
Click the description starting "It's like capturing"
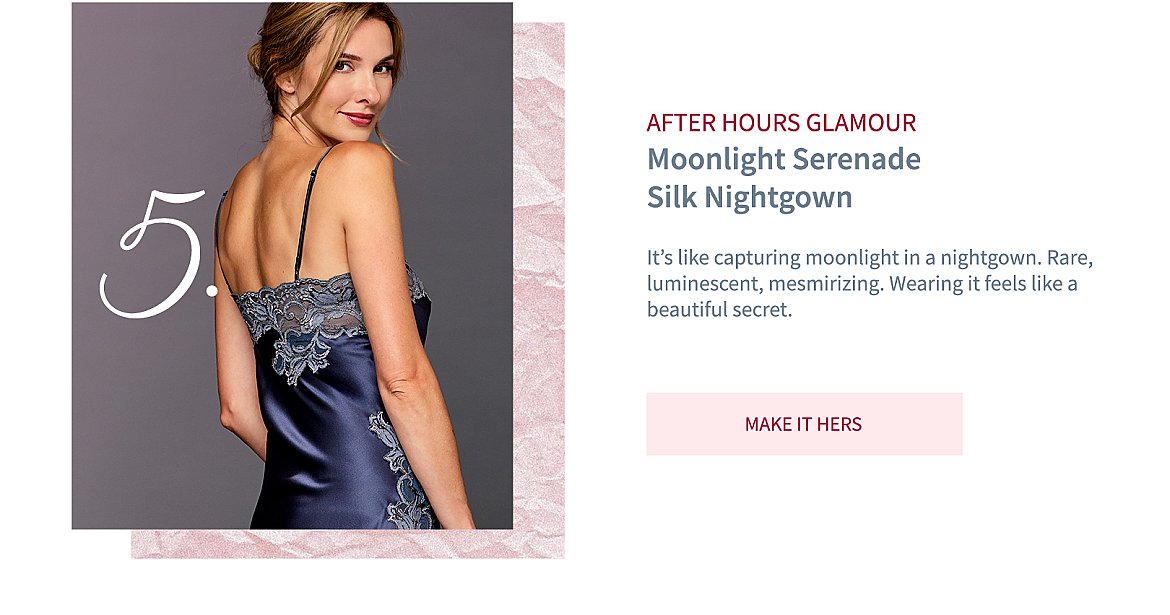[x=870, y=284]
